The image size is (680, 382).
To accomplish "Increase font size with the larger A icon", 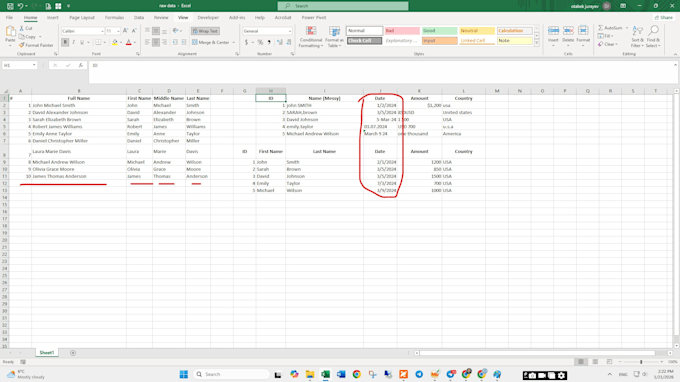I will [125, 31].
